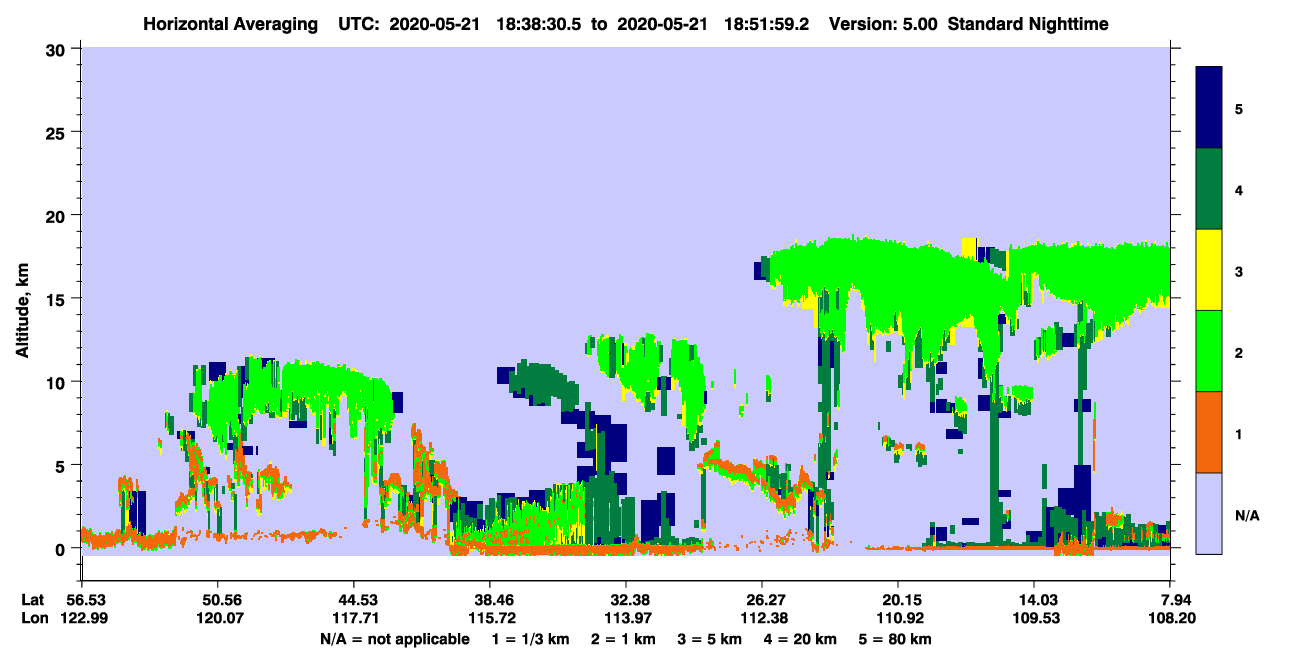Viewport: 1300px width, 667px height.
Task: Click the altitude tick label 5
Action: tap(62, 465)
